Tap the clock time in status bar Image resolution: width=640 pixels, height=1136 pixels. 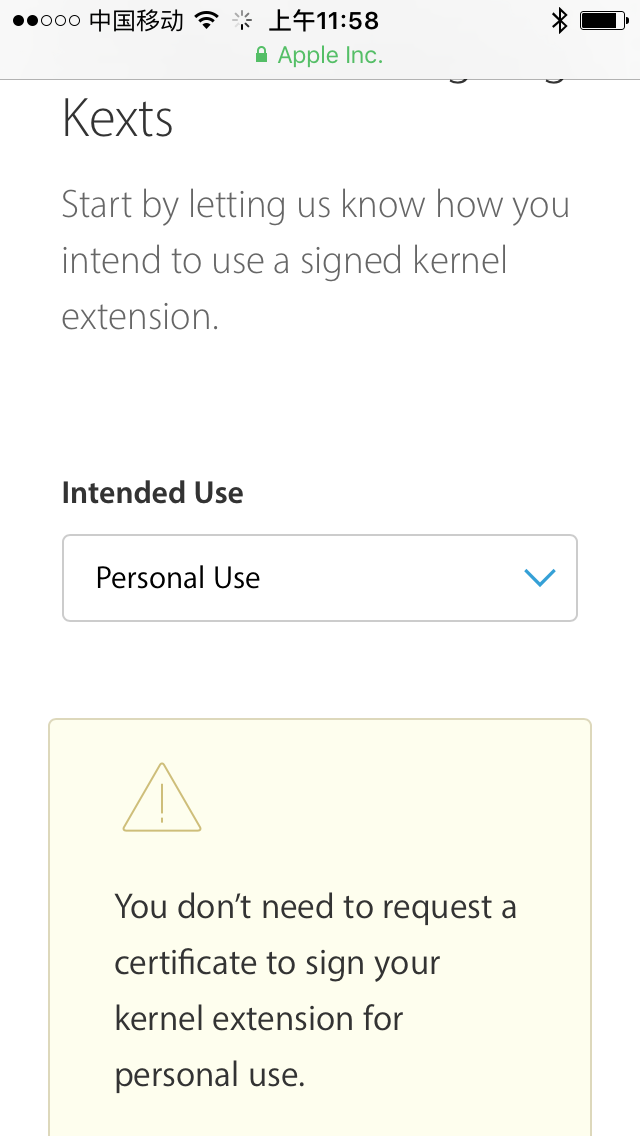[x=323, y=20]
